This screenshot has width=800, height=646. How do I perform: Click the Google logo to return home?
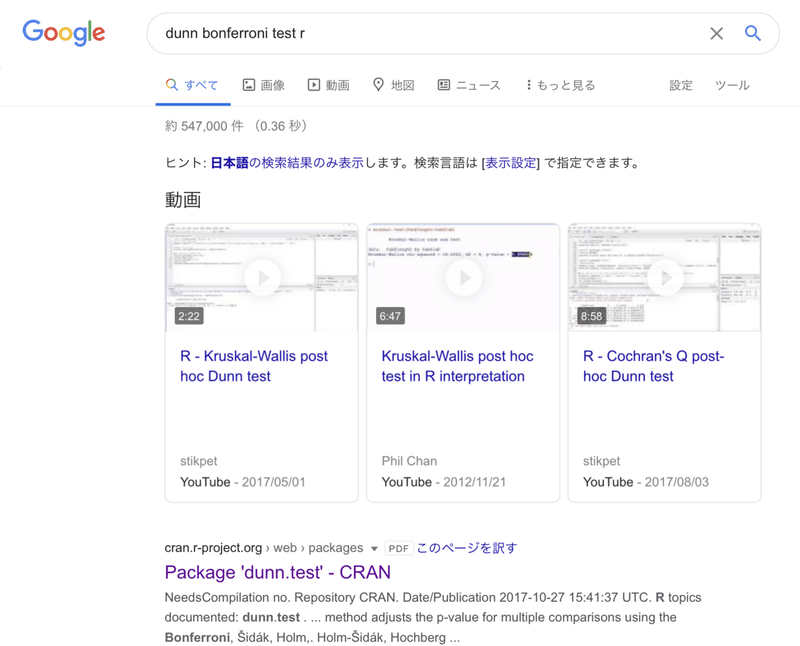click(x=62, y=32)
